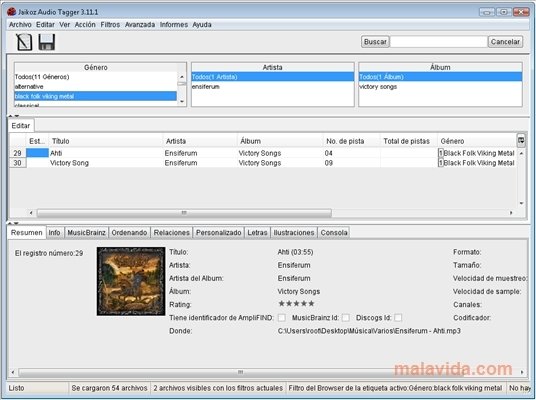Open the table column chooser icon
This screenshot has width=536, height=400.
click(x=521, y=140)
